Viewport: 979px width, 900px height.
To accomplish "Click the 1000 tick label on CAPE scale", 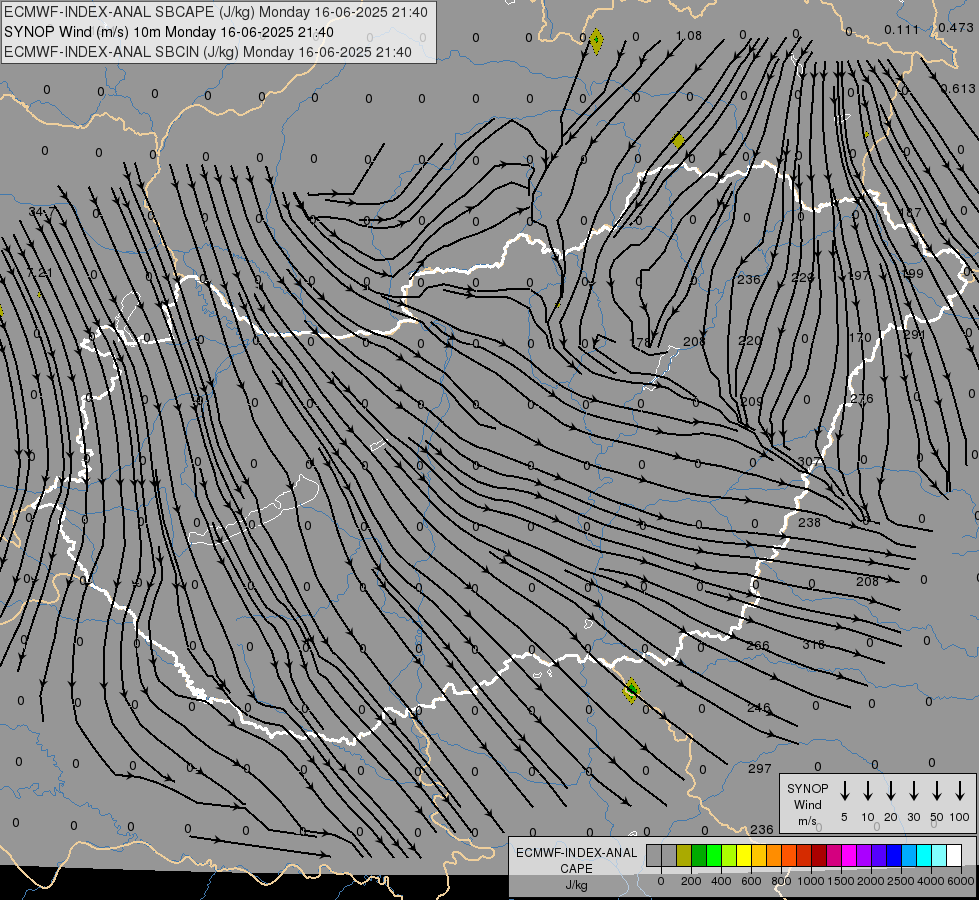I will point(810,881).
